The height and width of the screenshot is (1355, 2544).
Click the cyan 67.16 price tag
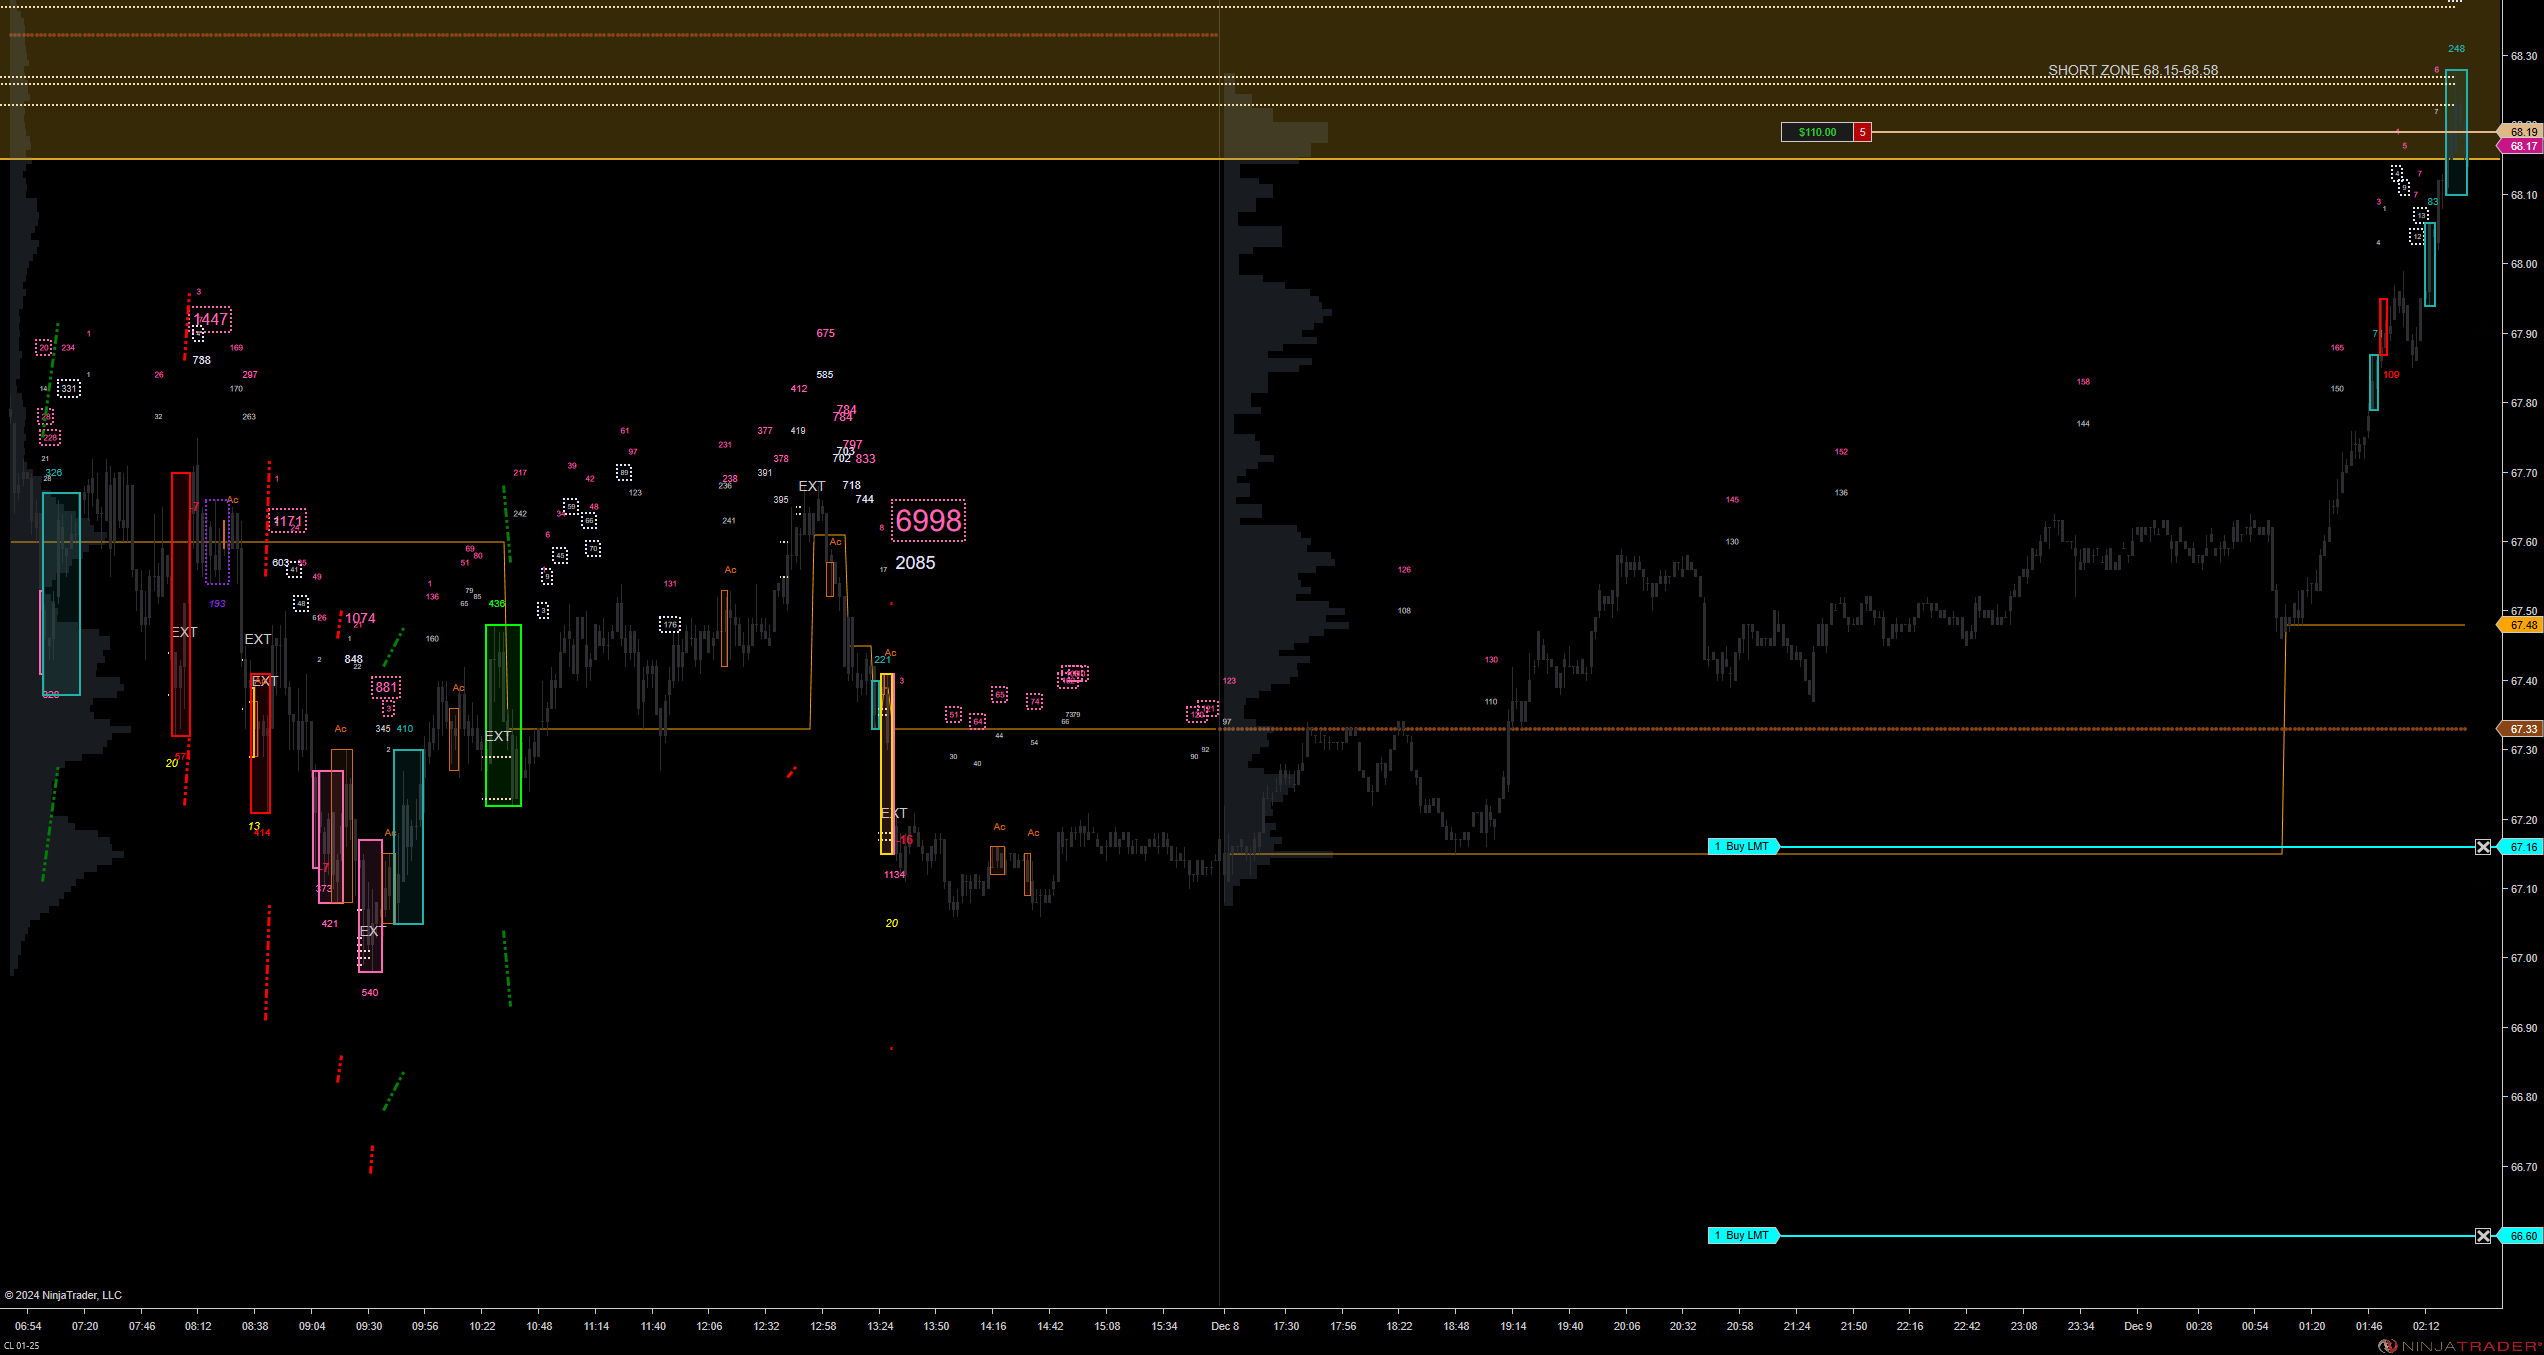[2522, 847]
